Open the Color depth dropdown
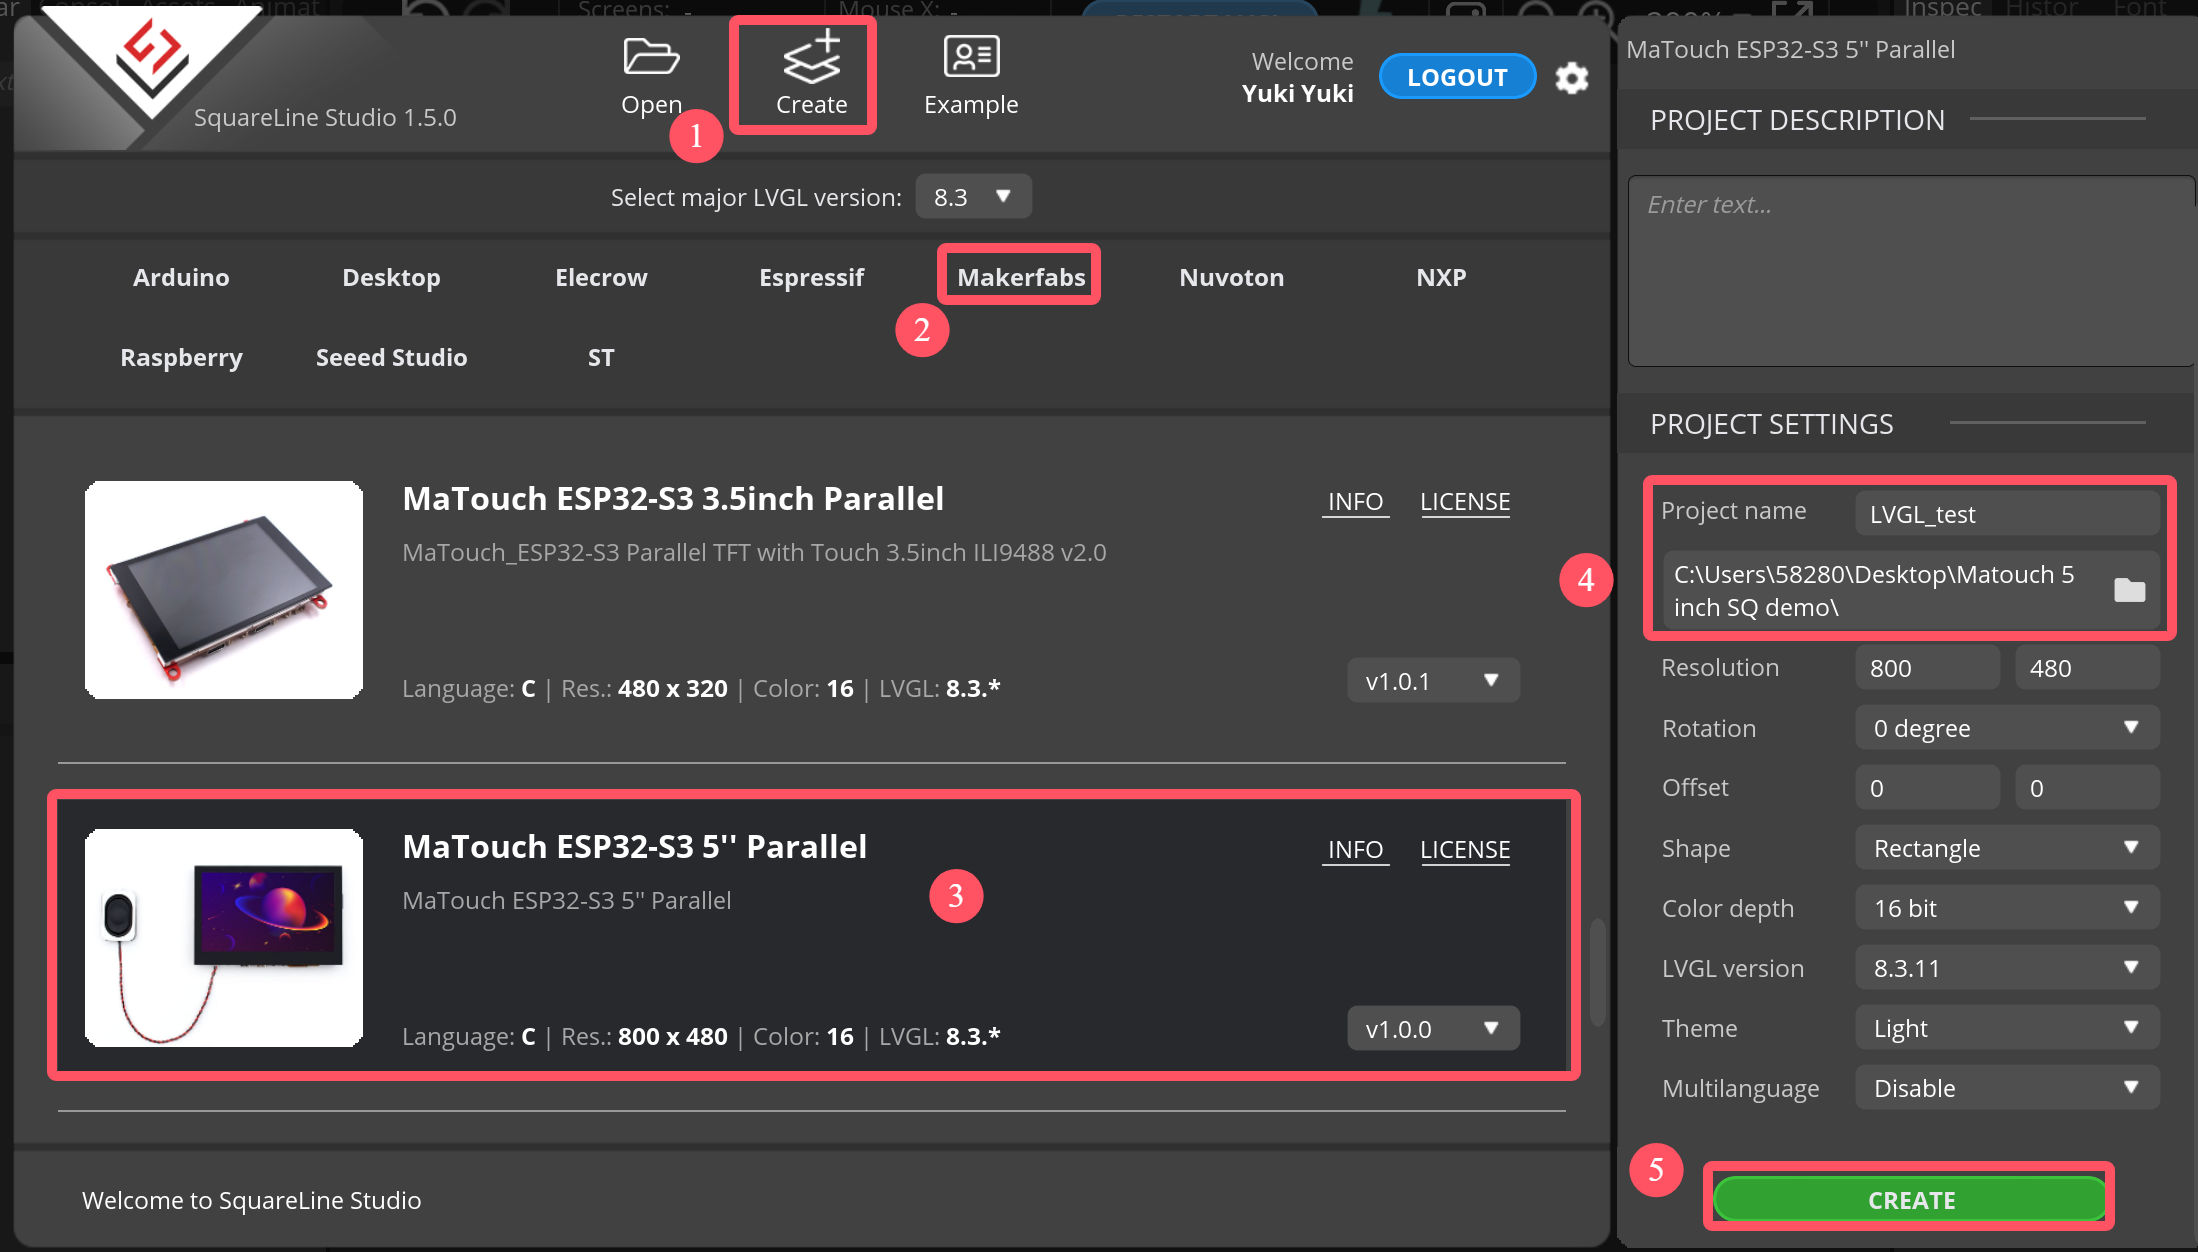2198x1252 pixels. tap(2007, 908)
